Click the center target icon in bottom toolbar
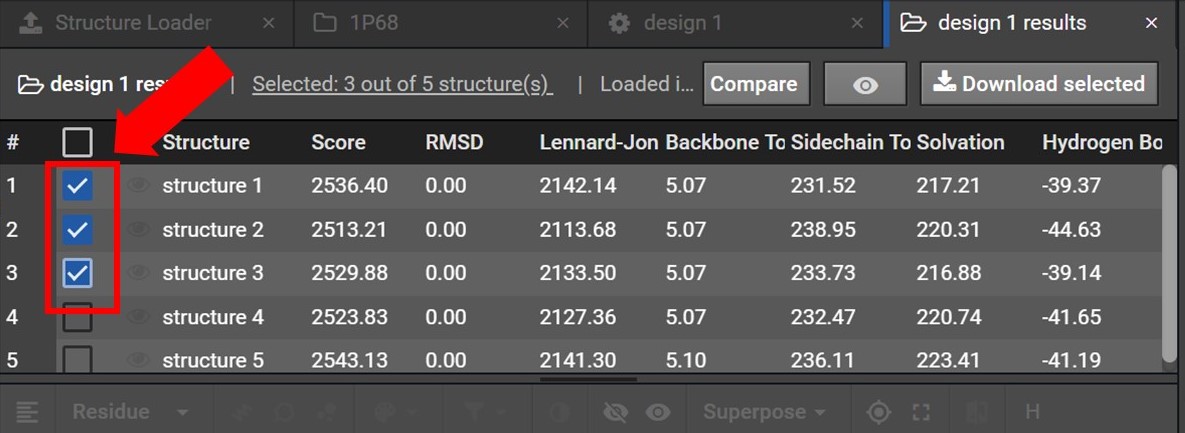The image size is (1185, 433). tap(878, 412)
